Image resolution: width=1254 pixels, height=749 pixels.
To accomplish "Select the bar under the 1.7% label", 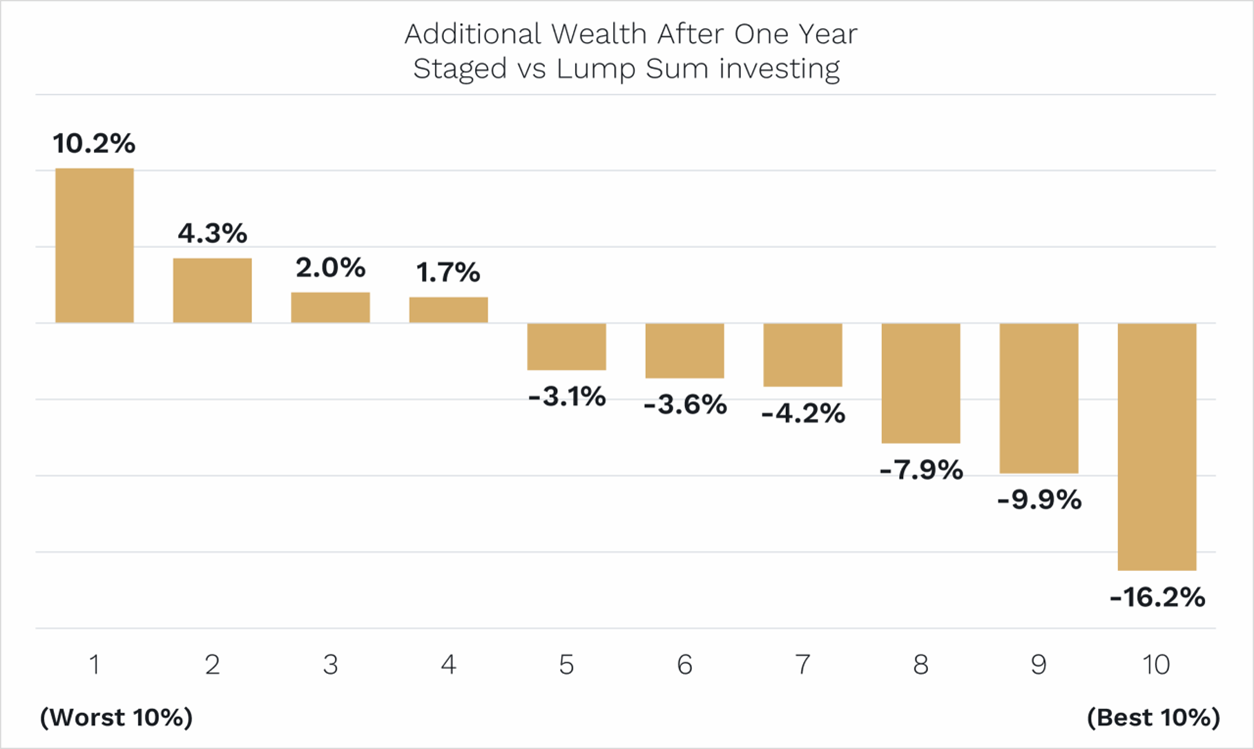I will coord(448,310).
